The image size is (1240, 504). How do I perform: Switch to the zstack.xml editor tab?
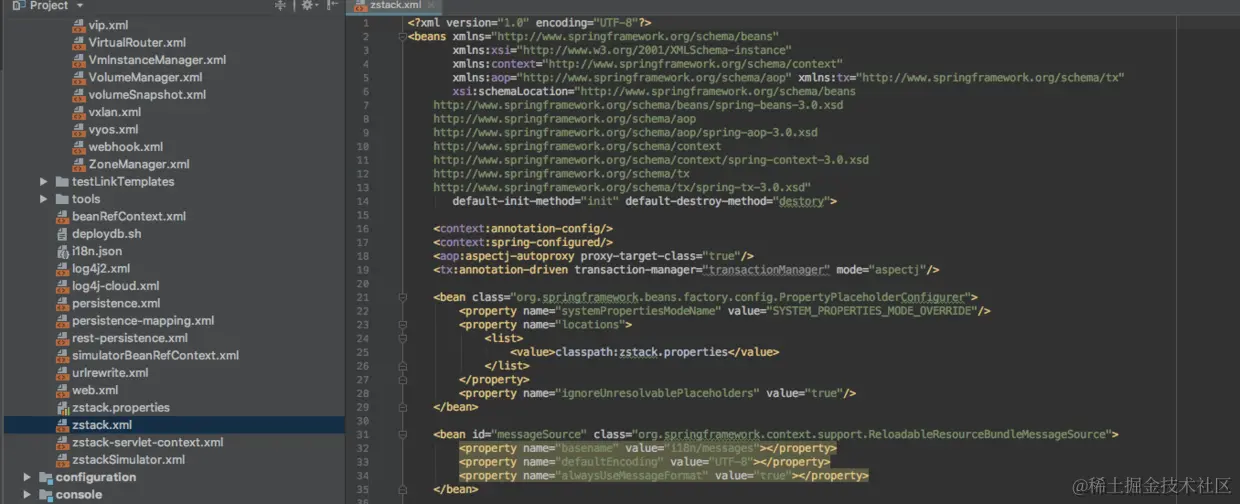tap(395, 5)
